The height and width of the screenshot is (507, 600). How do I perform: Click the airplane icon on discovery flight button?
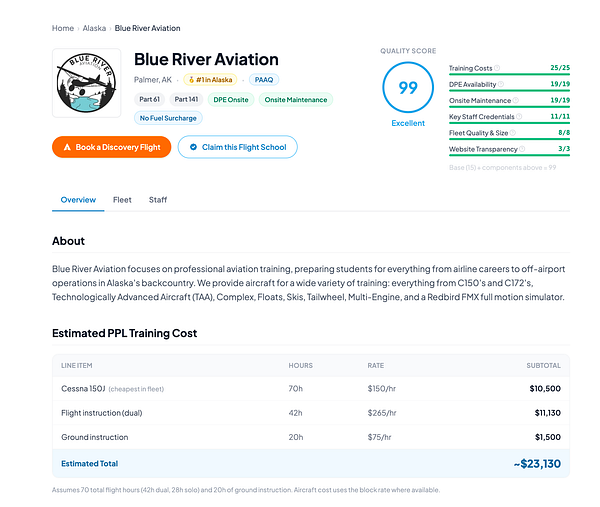[x=67, y=147]
